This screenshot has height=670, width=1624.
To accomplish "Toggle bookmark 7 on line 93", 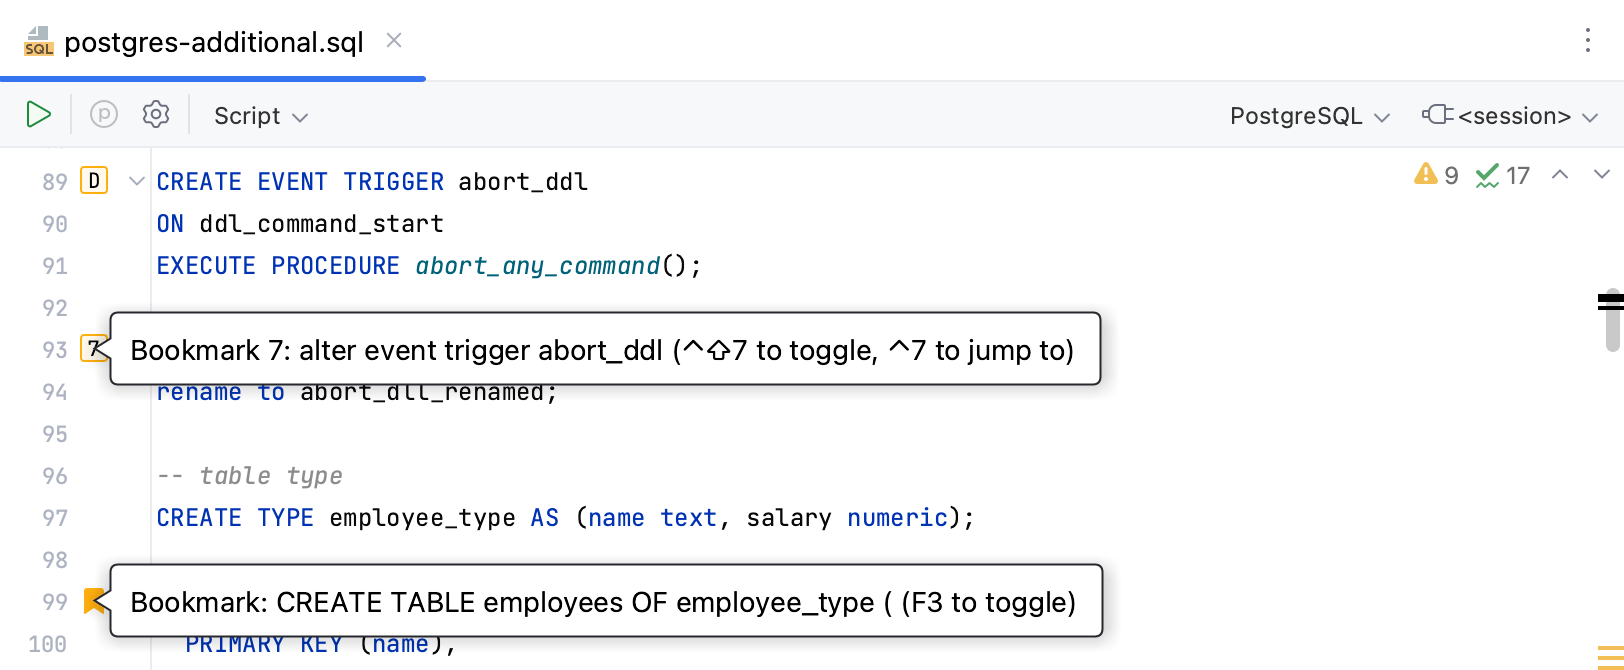I will tap(92, 349).
